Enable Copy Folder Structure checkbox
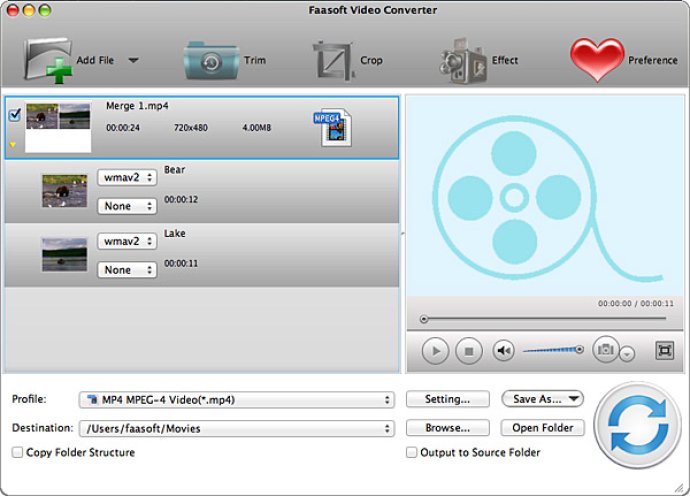690x496 pixels. [17, 452]
